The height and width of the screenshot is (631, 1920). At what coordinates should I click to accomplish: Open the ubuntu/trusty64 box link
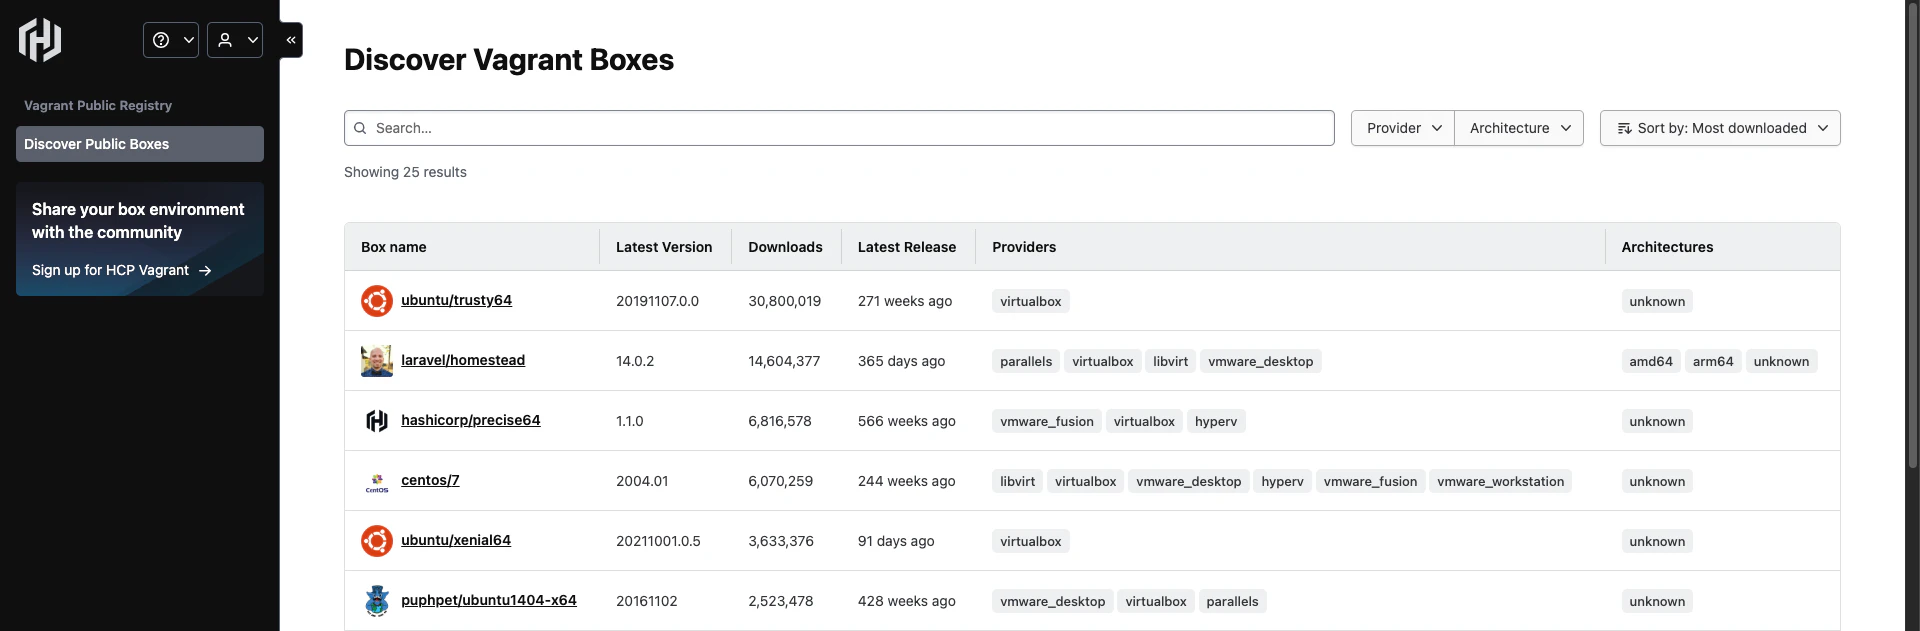456,300
